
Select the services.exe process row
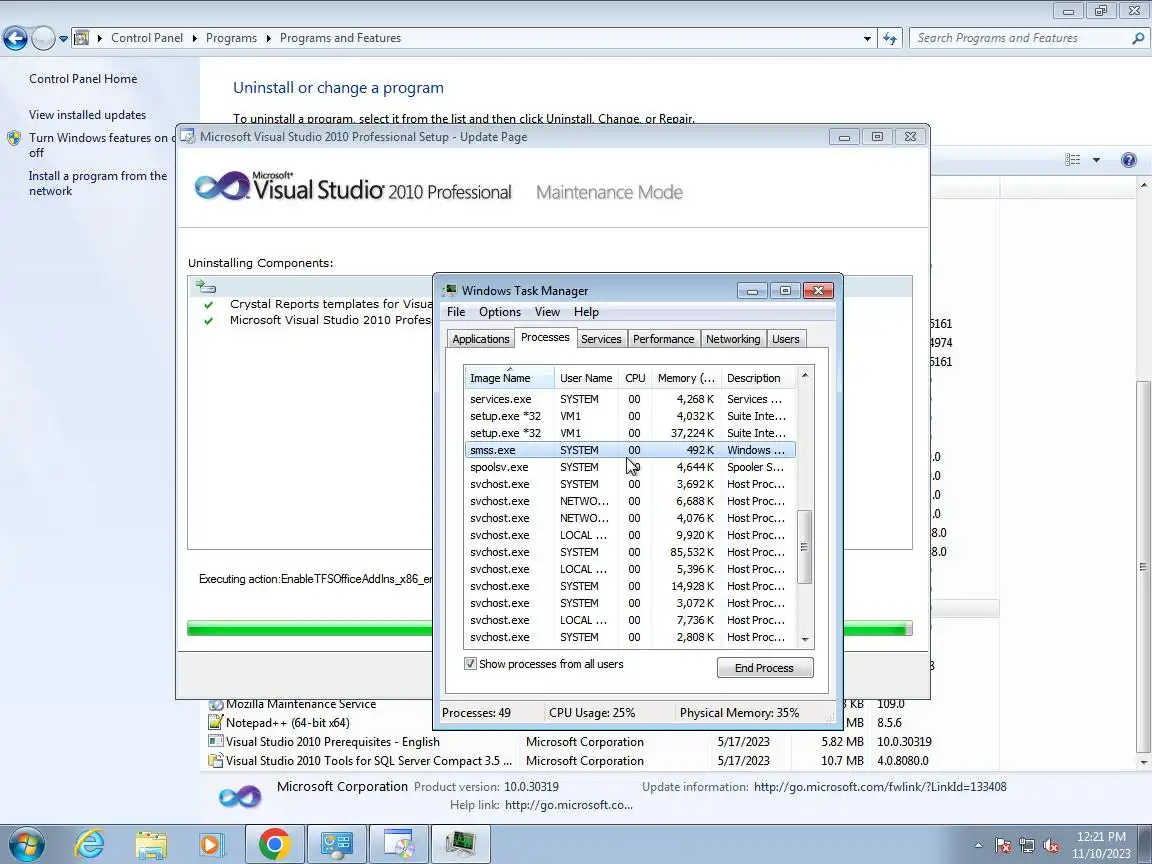630,399
